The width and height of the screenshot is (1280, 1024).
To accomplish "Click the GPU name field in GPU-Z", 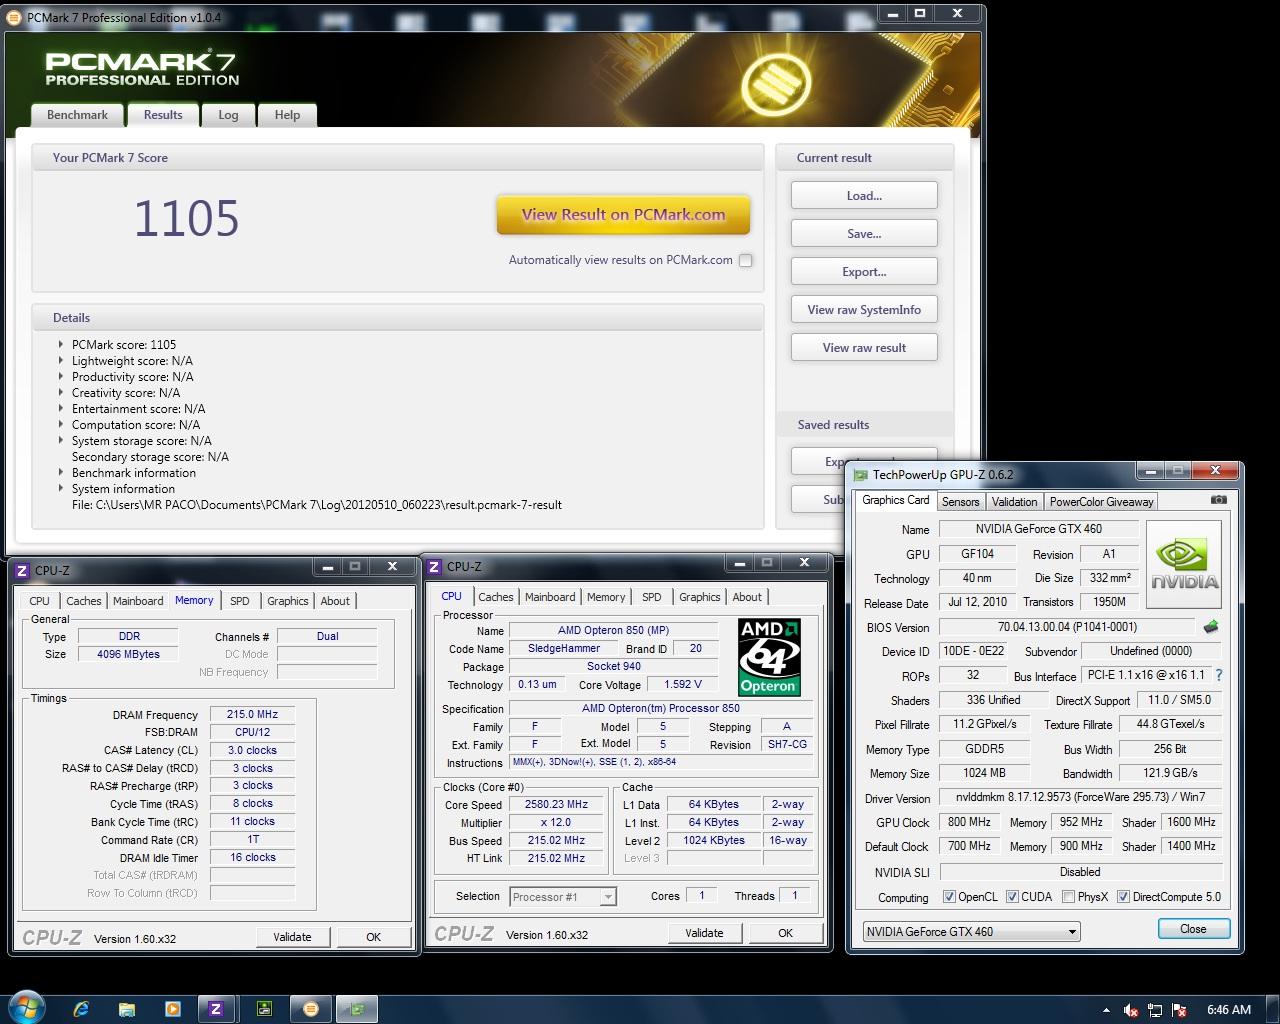I will (1039, 529).
